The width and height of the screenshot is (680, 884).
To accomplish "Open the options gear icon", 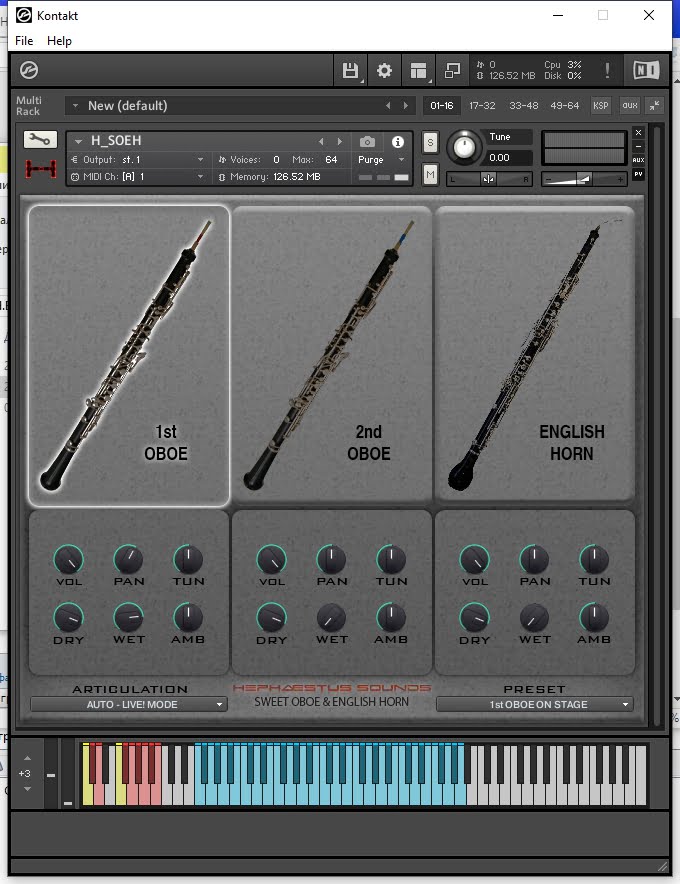I will coord(385,71).
